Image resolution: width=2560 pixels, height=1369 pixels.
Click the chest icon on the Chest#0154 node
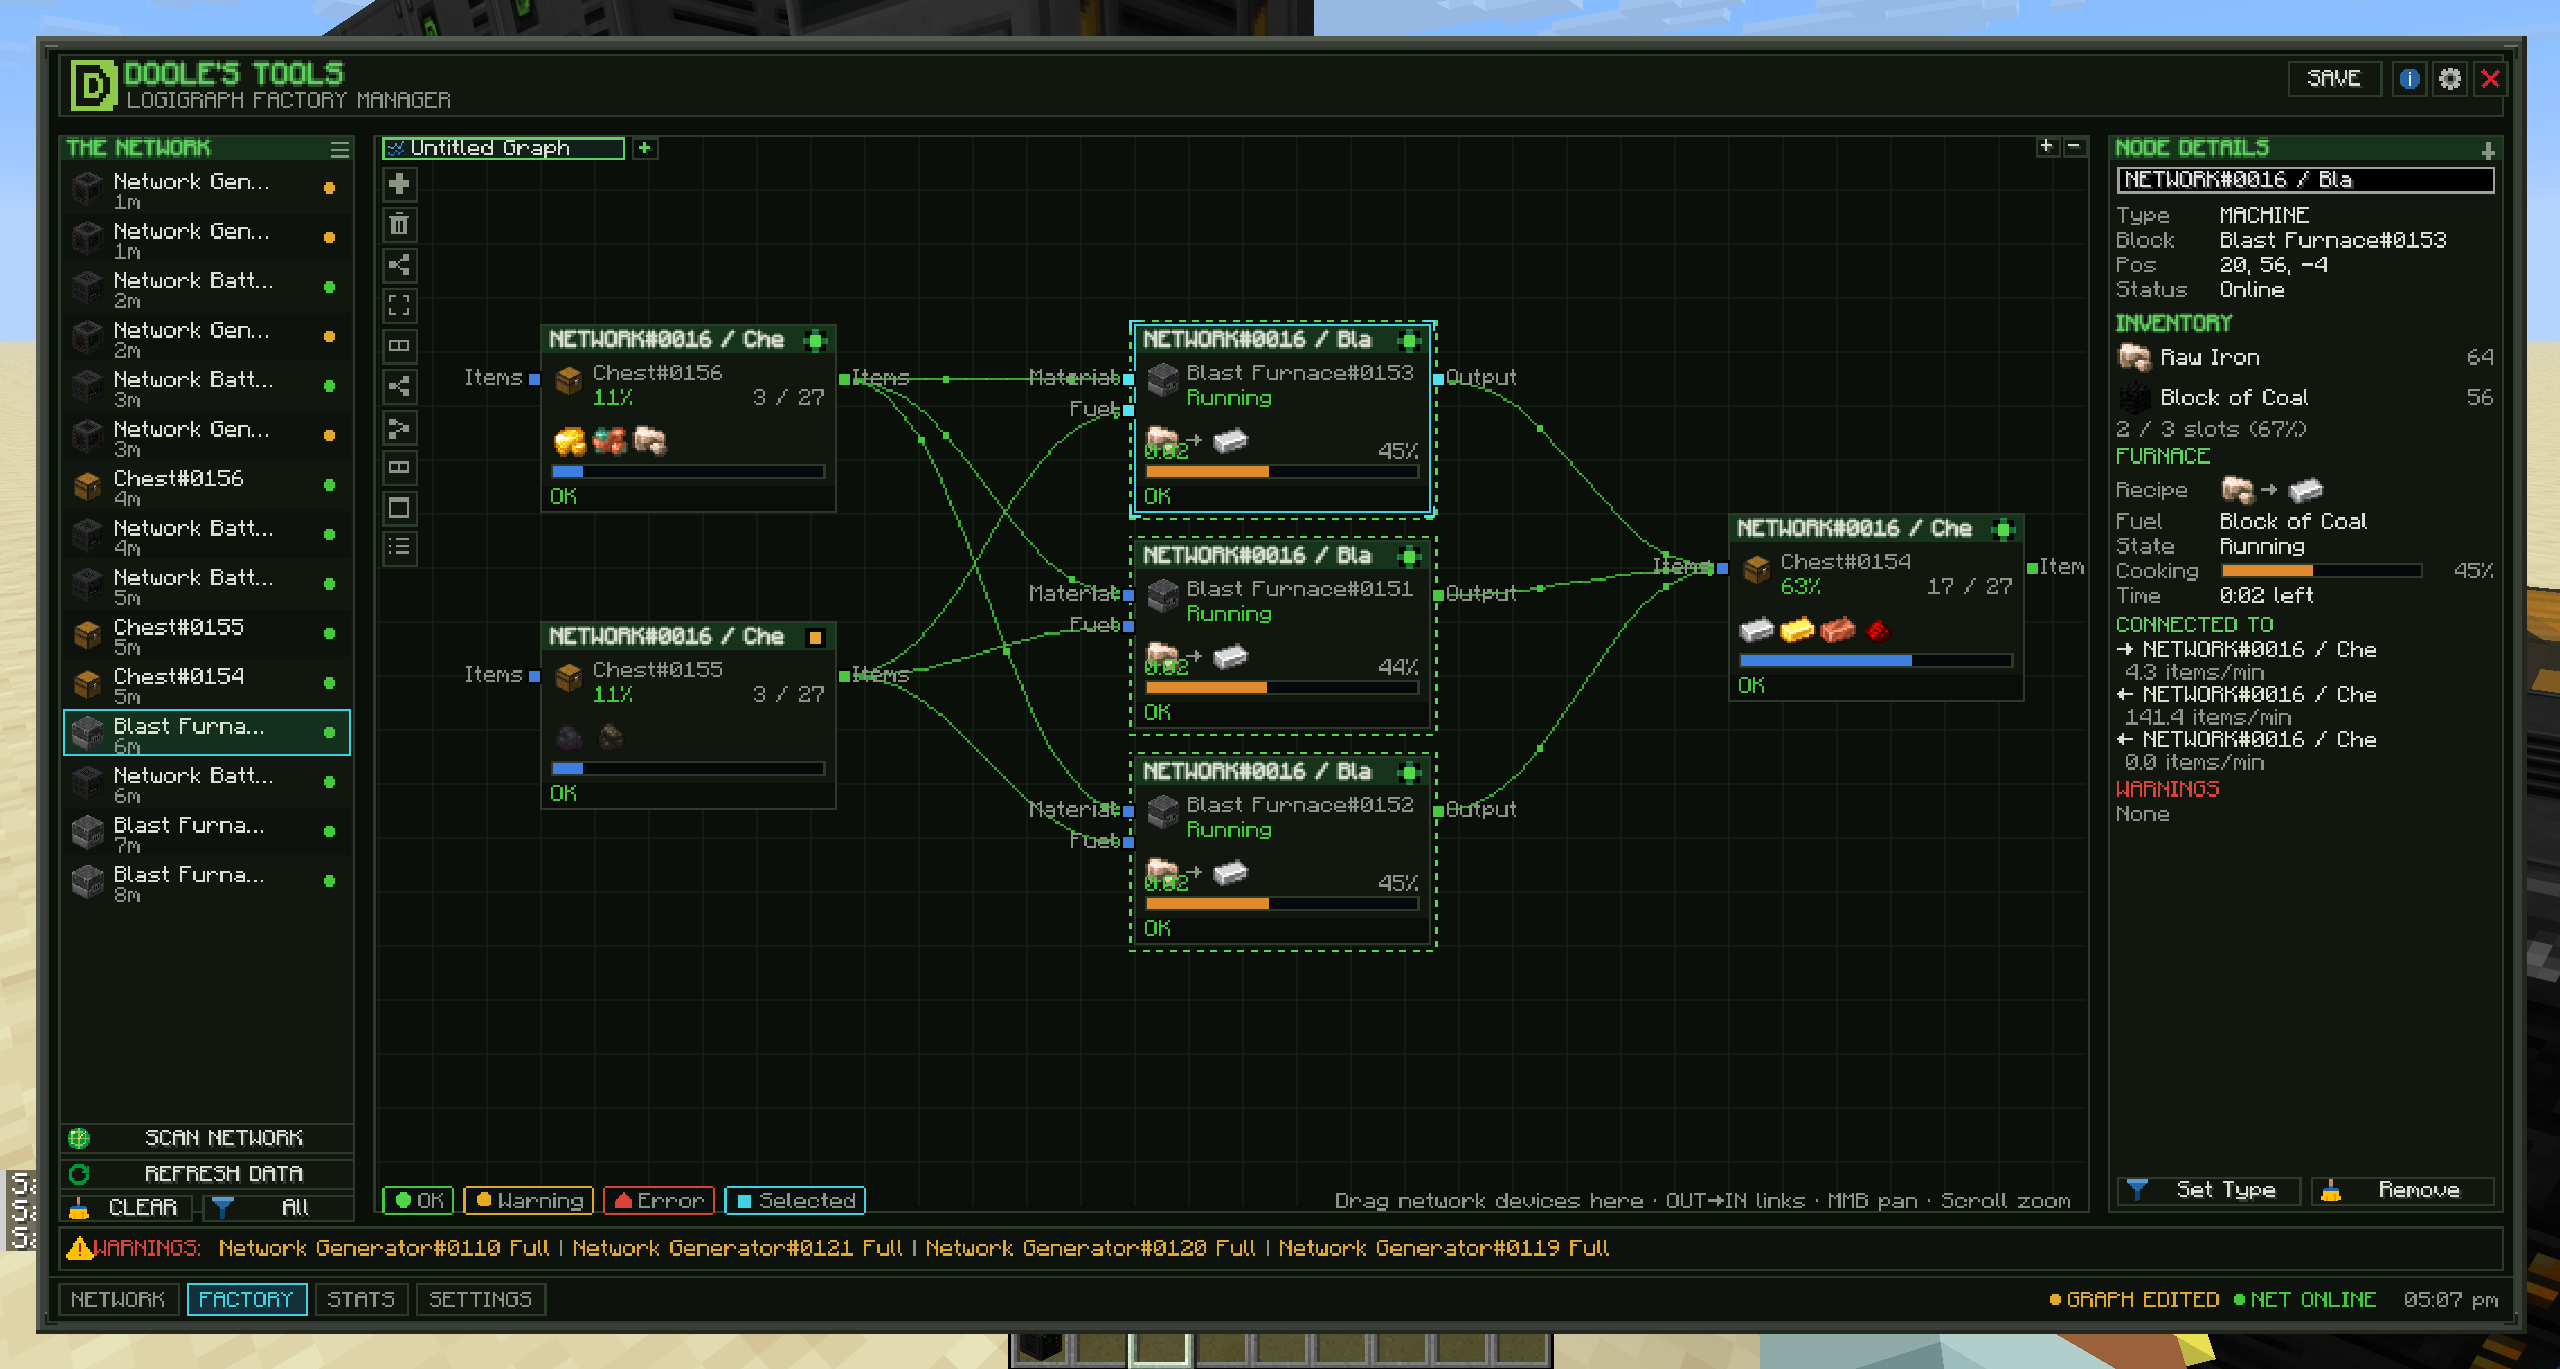coord(1757,570)
